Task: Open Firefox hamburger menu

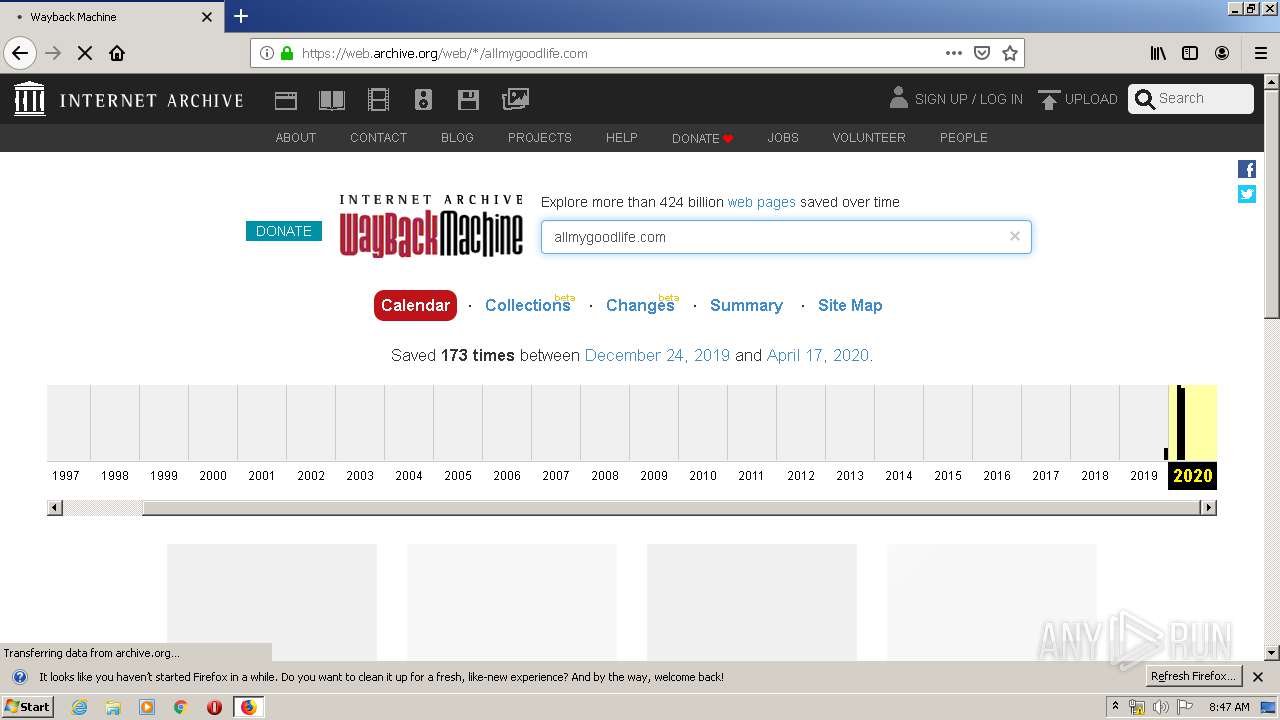Action: [1260, 53]
